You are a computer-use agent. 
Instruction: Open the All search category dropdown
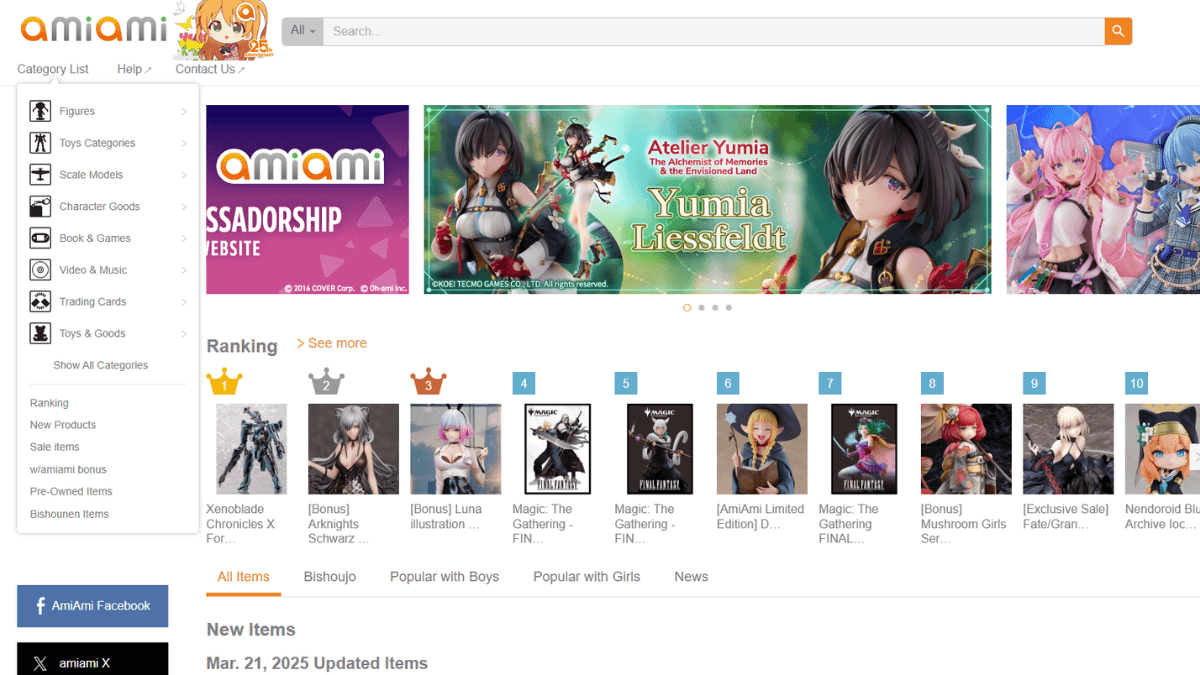303,31
